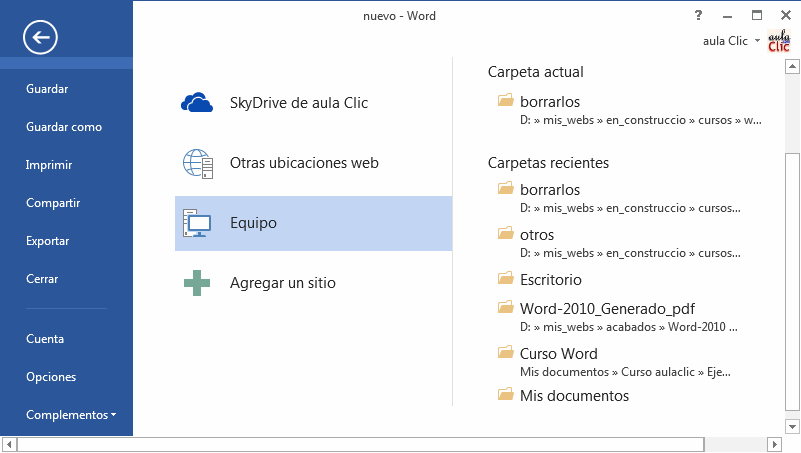
Task: Choose Exportar from the backstage menu
Action: tap(48, 241)
